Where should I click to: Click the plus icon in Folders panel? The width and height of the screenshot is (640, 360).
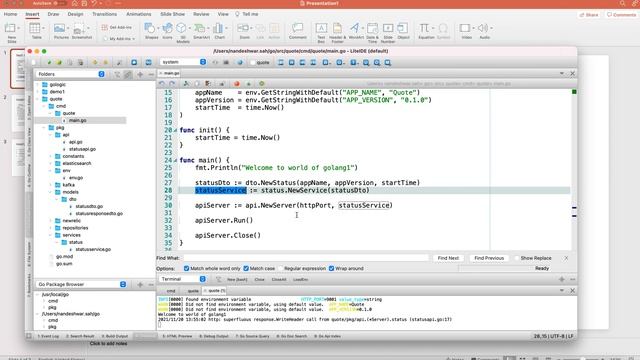(140, 74)
